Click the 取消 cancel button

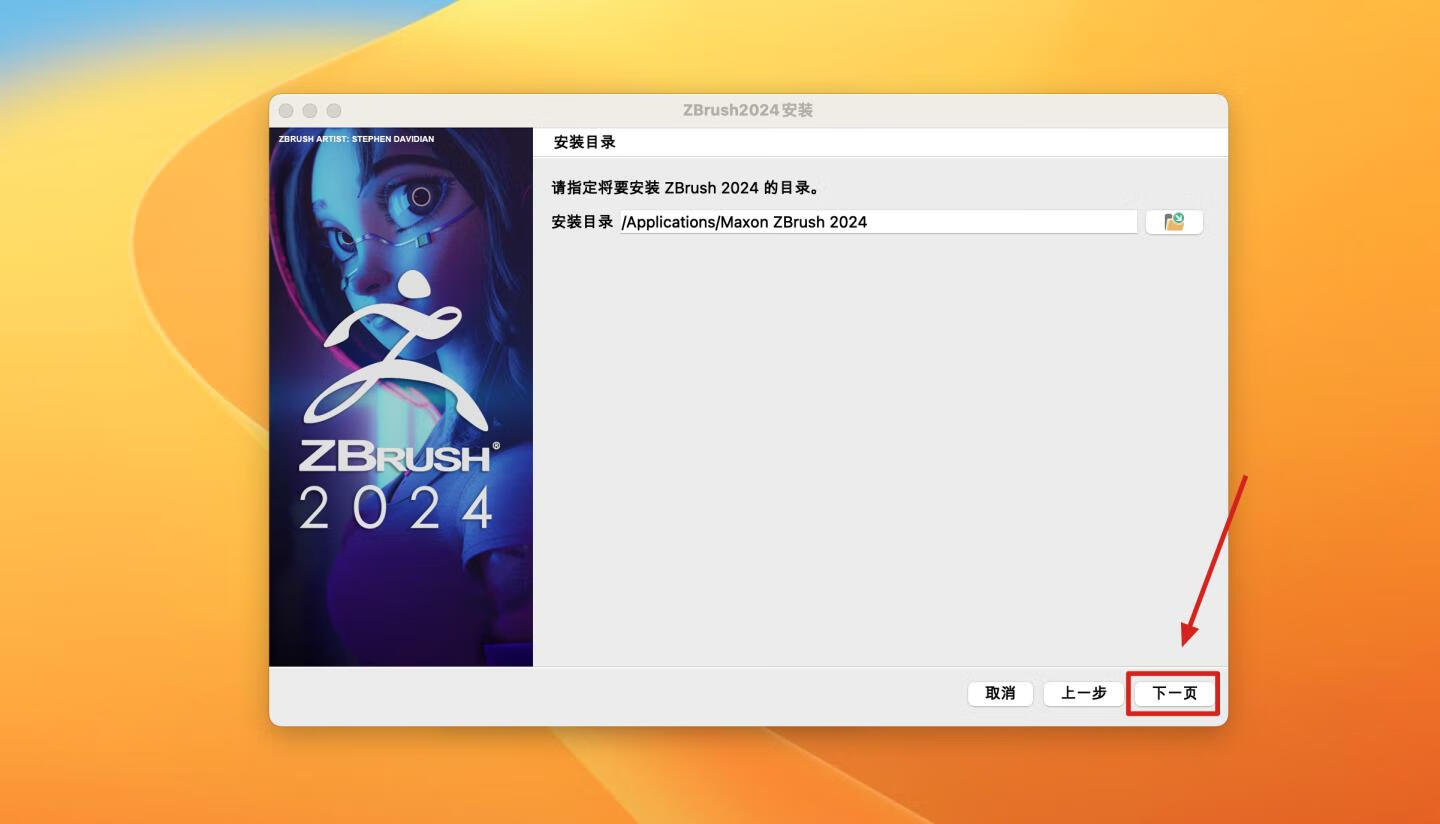(x=1000, y=693)
